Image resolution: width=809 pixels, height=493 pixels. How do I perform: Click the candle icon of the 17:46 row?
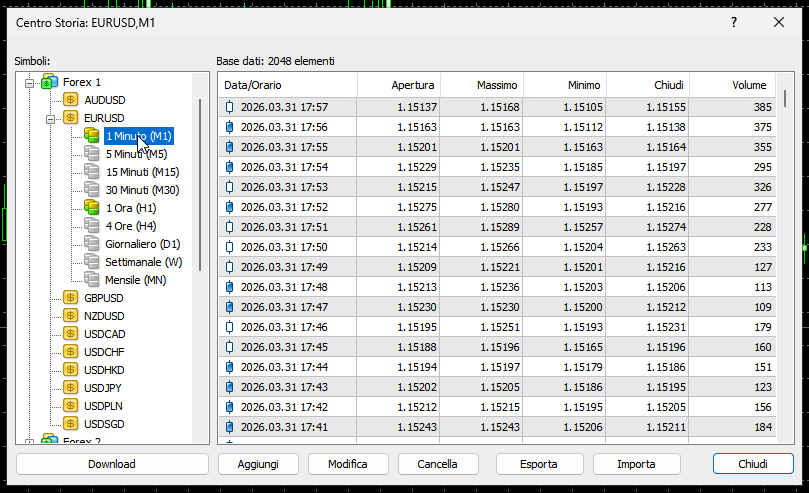[x=230, y=327]
